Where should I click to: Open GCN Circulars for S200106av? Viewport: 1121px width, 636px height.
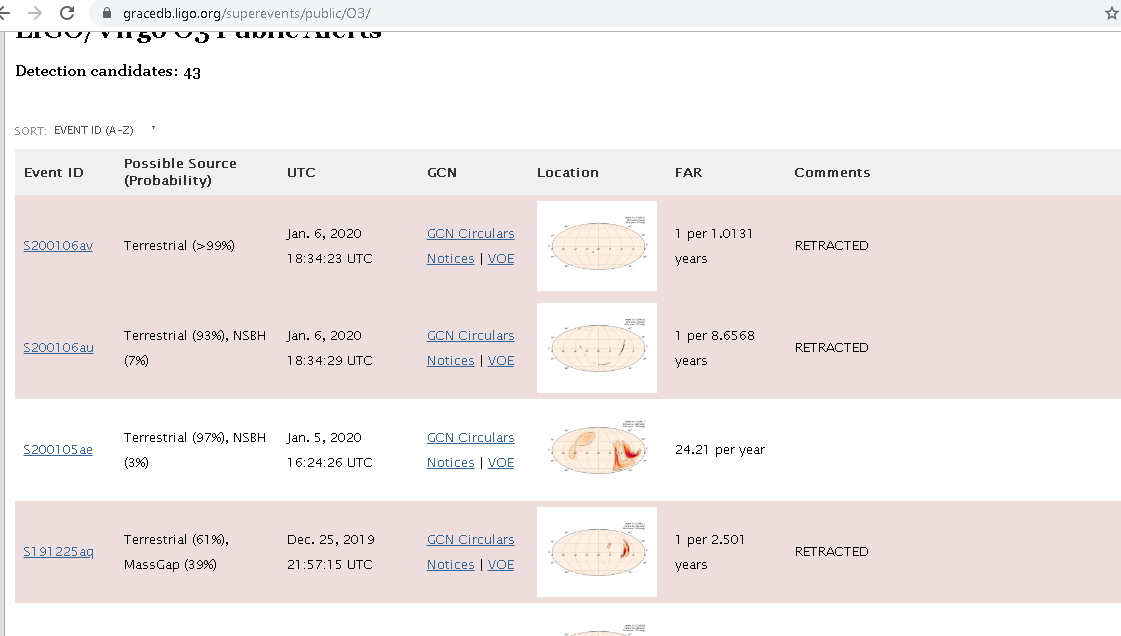pos(470,234)
